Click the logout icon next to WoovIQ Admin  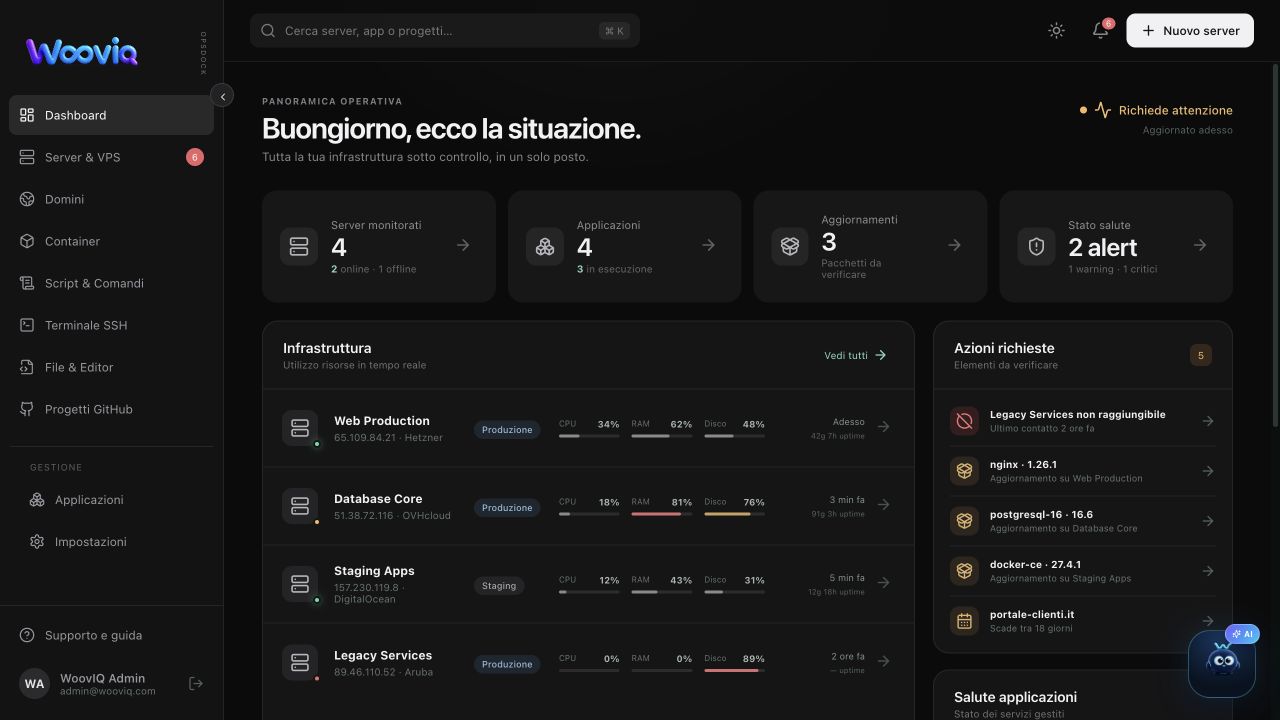point(196,684)
